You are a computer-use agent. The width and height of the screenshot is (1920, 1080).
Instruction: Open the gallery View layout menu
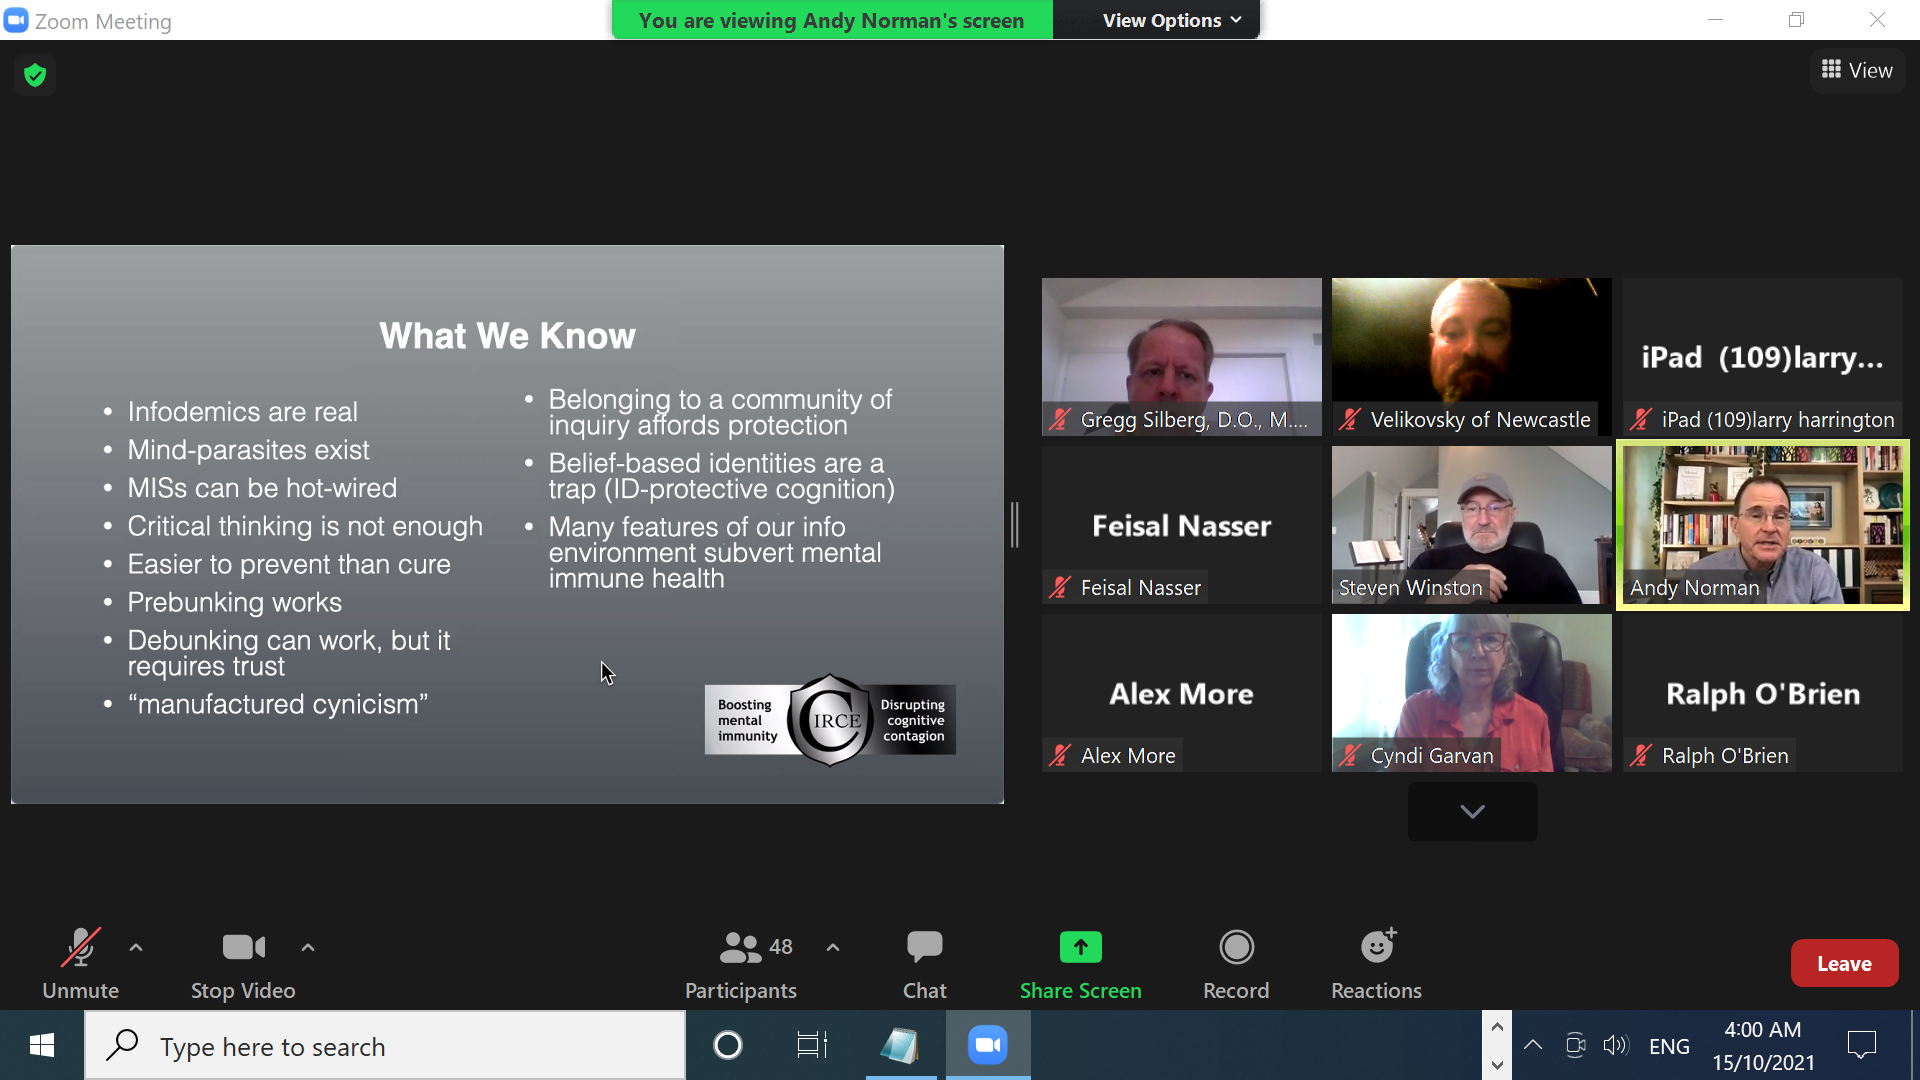(1857, 70)
